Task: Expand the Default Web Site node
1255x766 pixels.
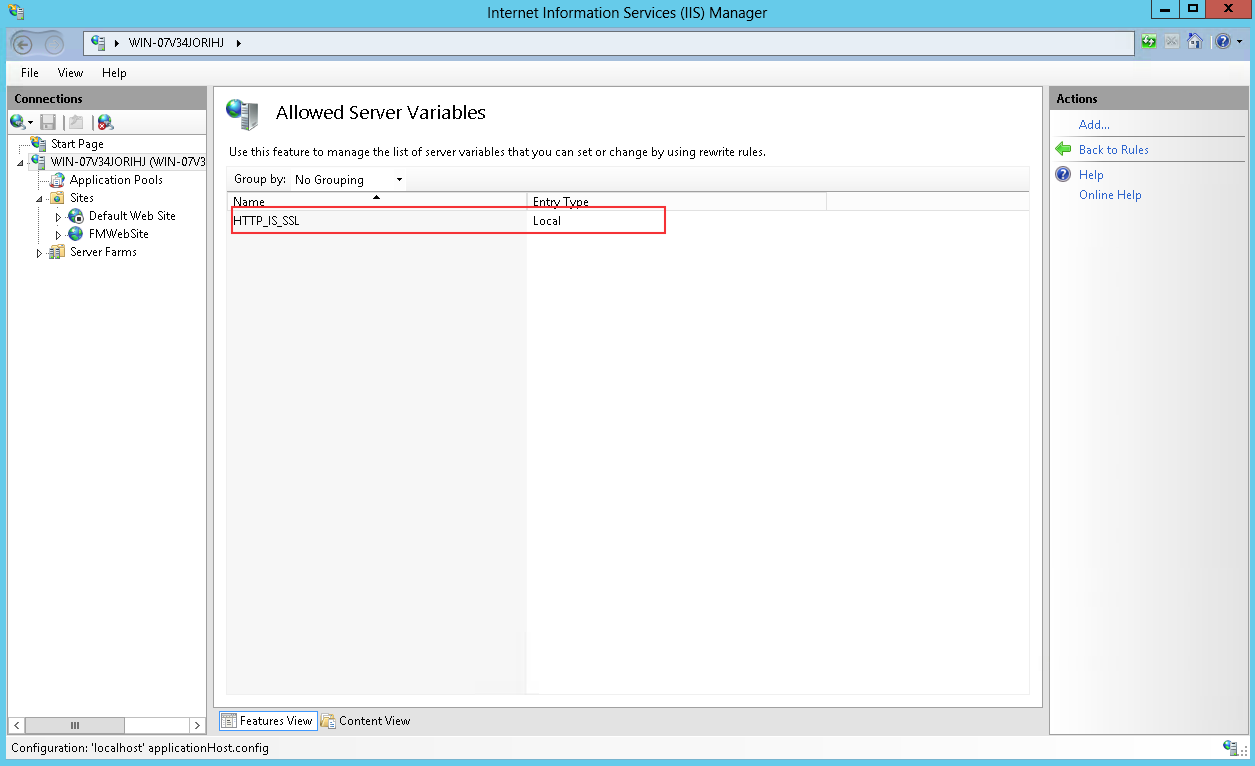Action: pos(58,217)
